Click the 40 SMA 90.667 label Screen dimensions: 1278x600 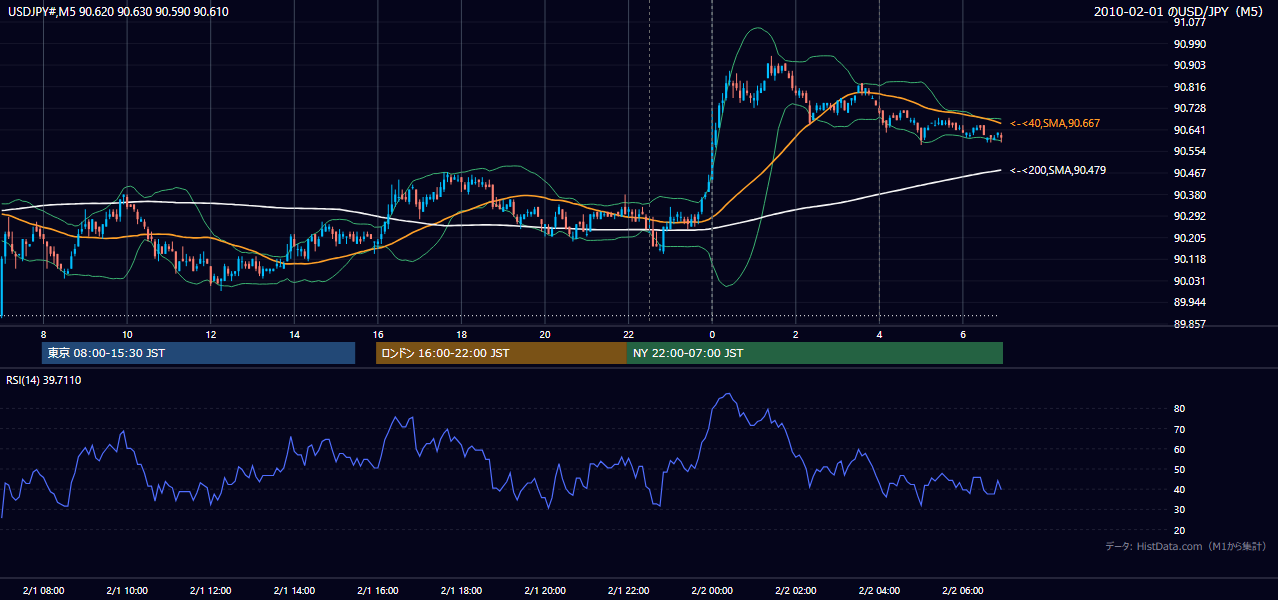(x=1055, y=123)
